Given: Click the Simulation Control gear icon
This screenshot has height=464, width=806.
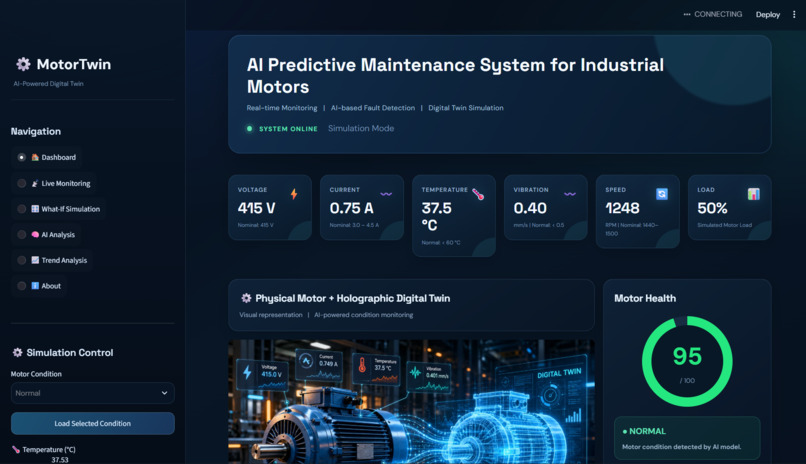Looking at the screenshot, I should [x=17, y=352].
